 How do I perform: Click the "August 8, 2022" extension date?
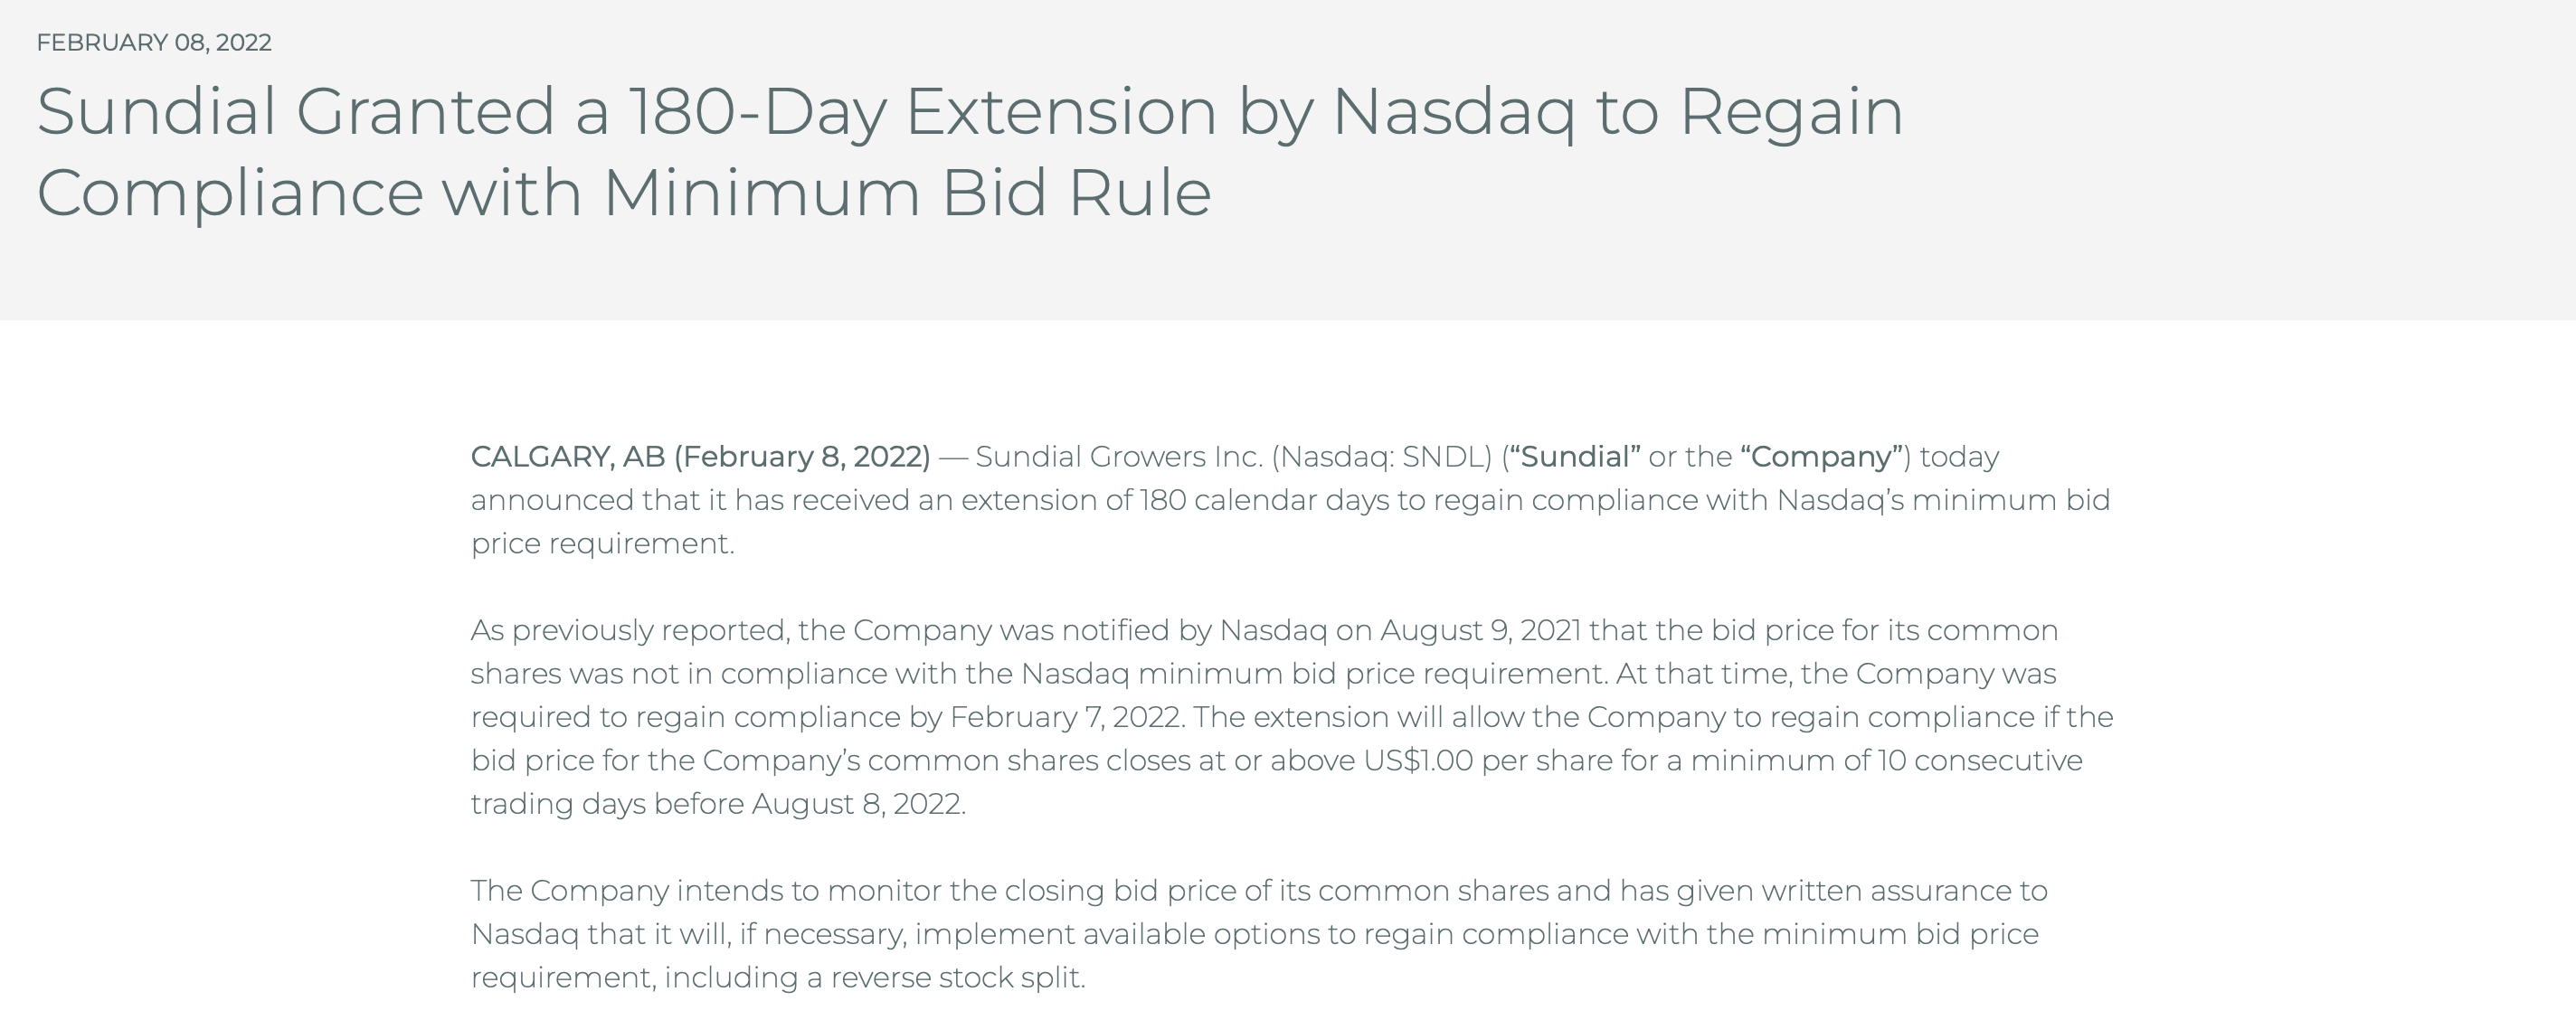point(857,804)
